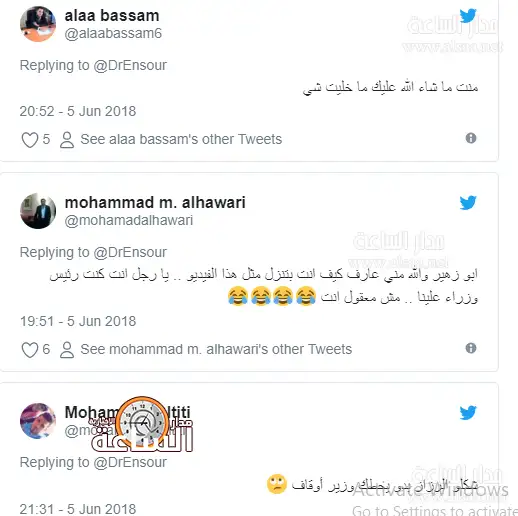Image resolution: width=518 pixels, height=516 pixels.
Task: Click the Twitter bird on the third tweet
Action: (x=468, y=413)
